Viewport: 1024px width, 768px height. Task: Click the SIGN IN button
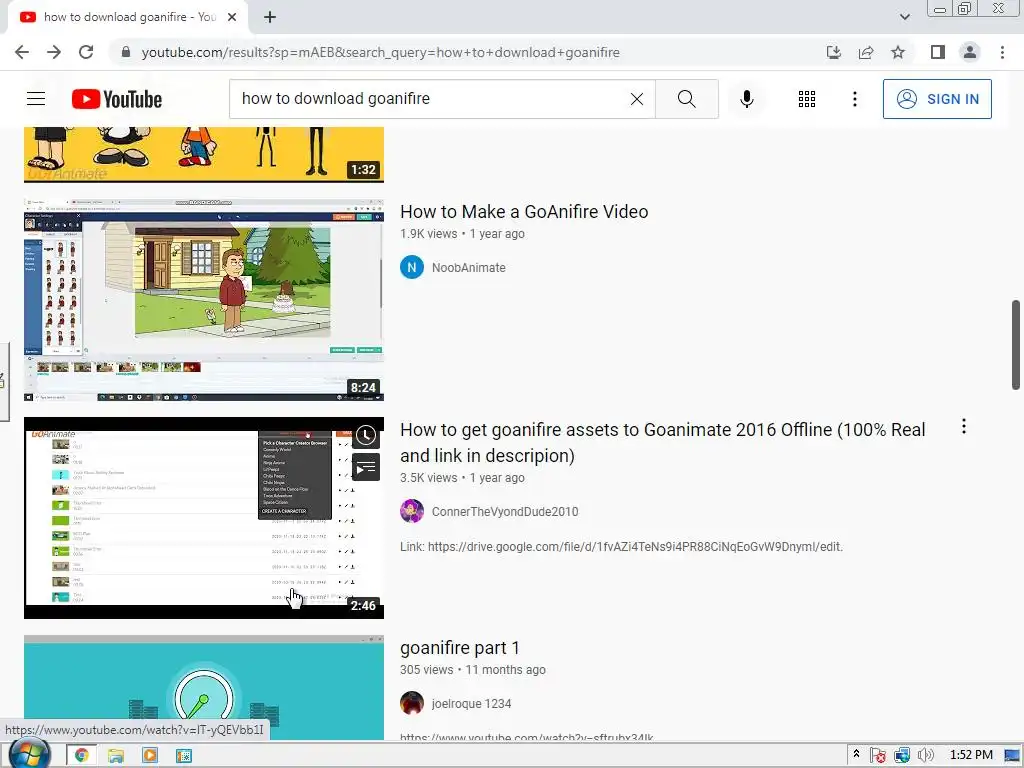point(937,99)
